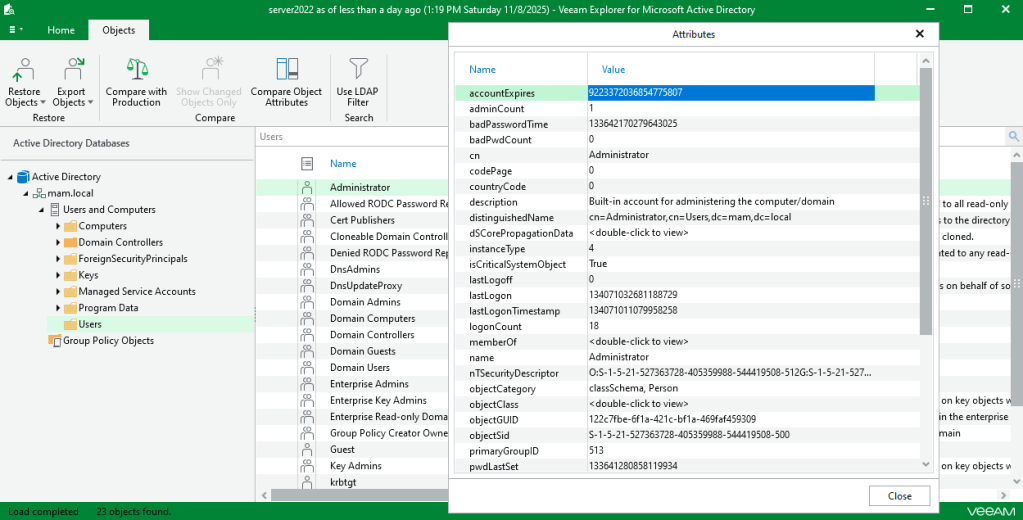
Task: Click the search magnifier icon
Action: (x=1013, y=137)
